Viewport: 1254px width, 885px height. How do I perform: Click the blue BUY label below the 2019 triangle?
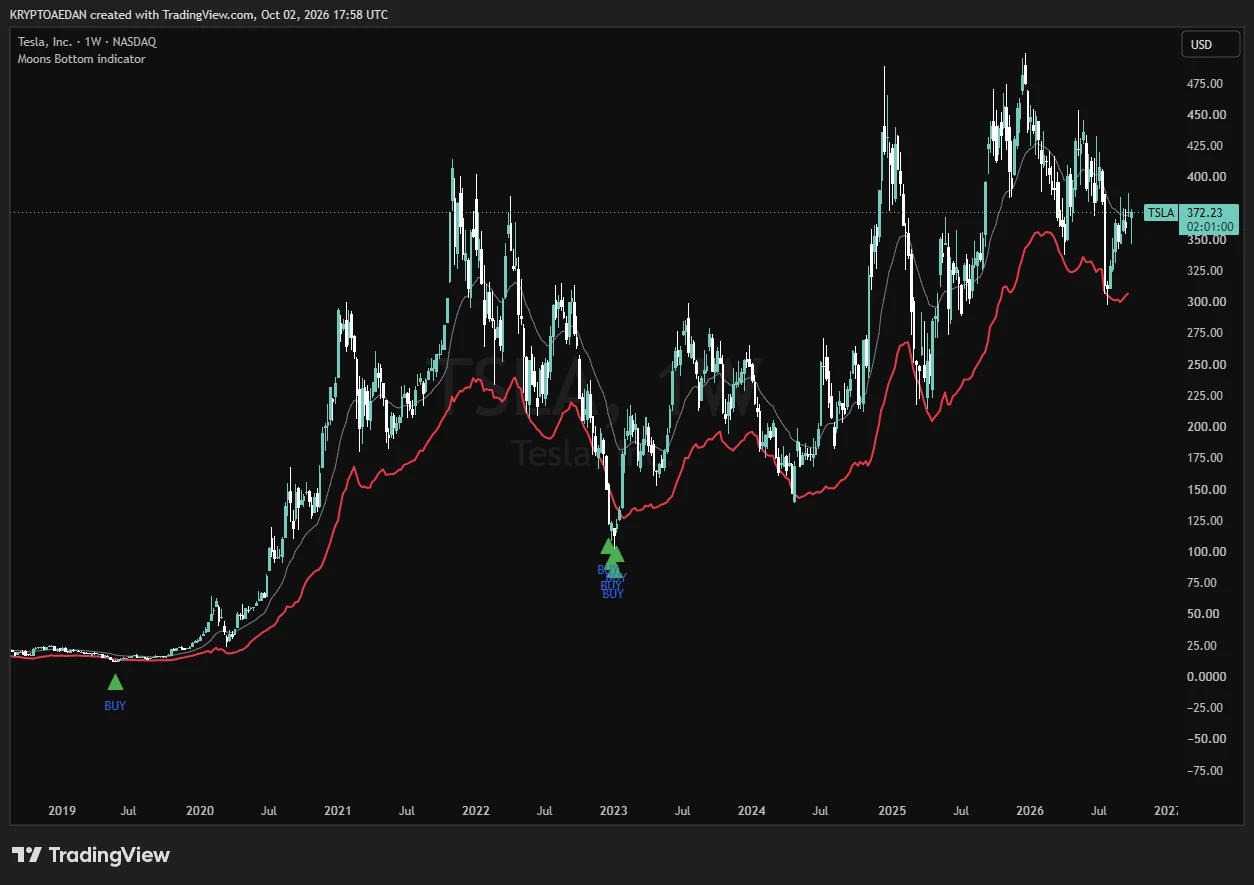(x=115, y=705)
